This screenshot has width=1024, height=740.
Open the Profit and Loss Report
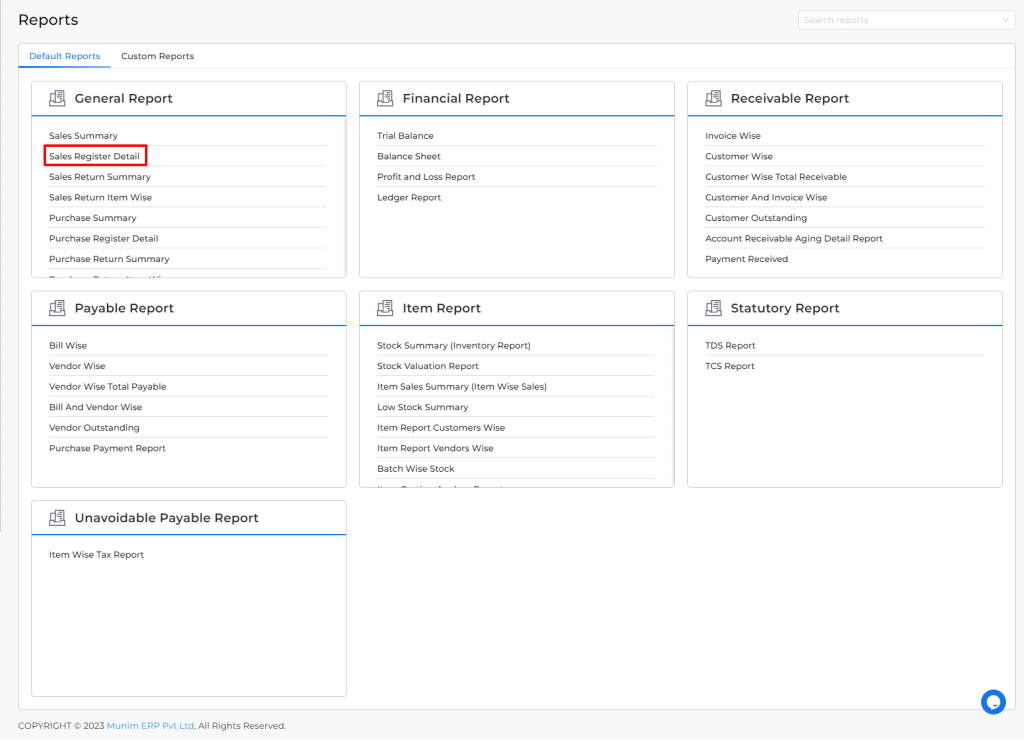[x=426, y=177]
